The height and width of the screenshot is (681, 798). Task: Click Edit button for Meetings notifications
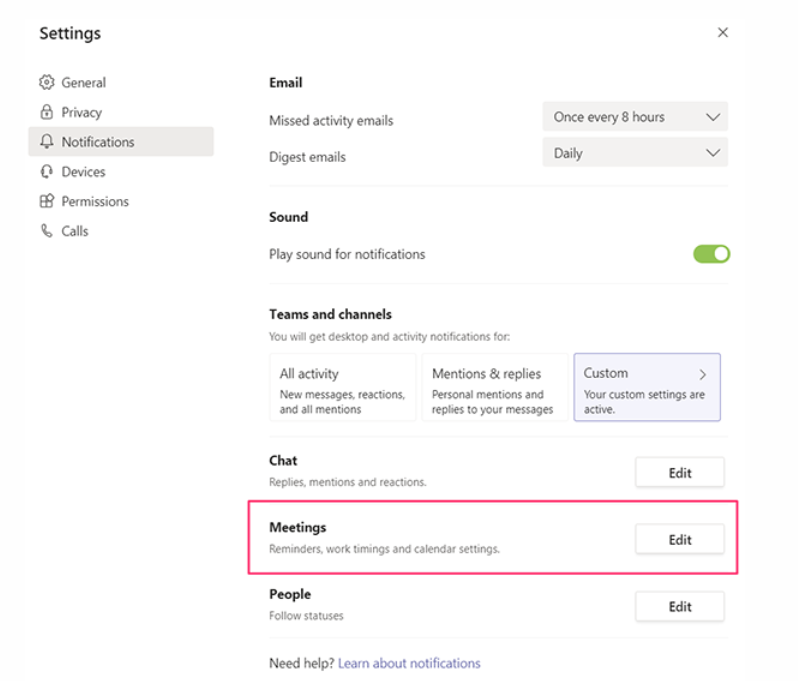point(680,540)
